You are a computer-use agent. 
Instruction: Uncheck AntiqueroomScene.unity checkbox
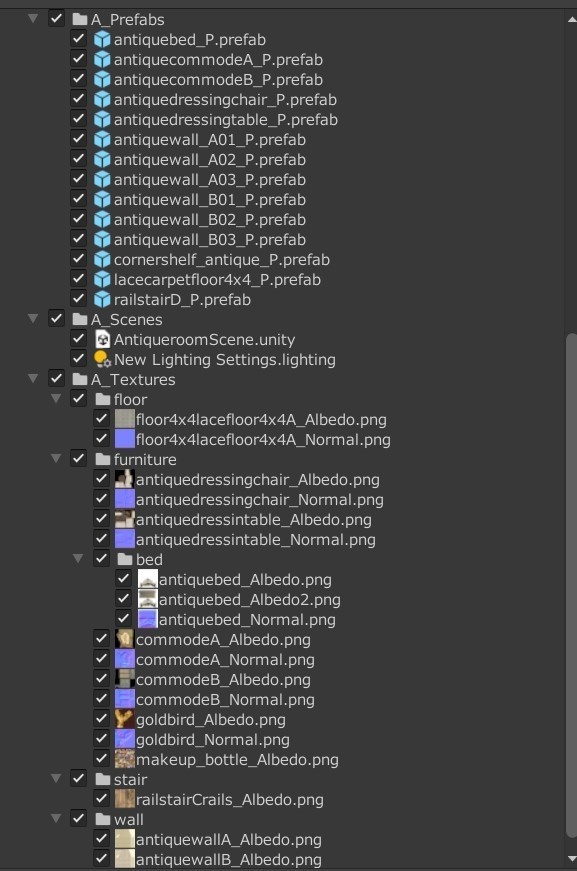point(78,338)
